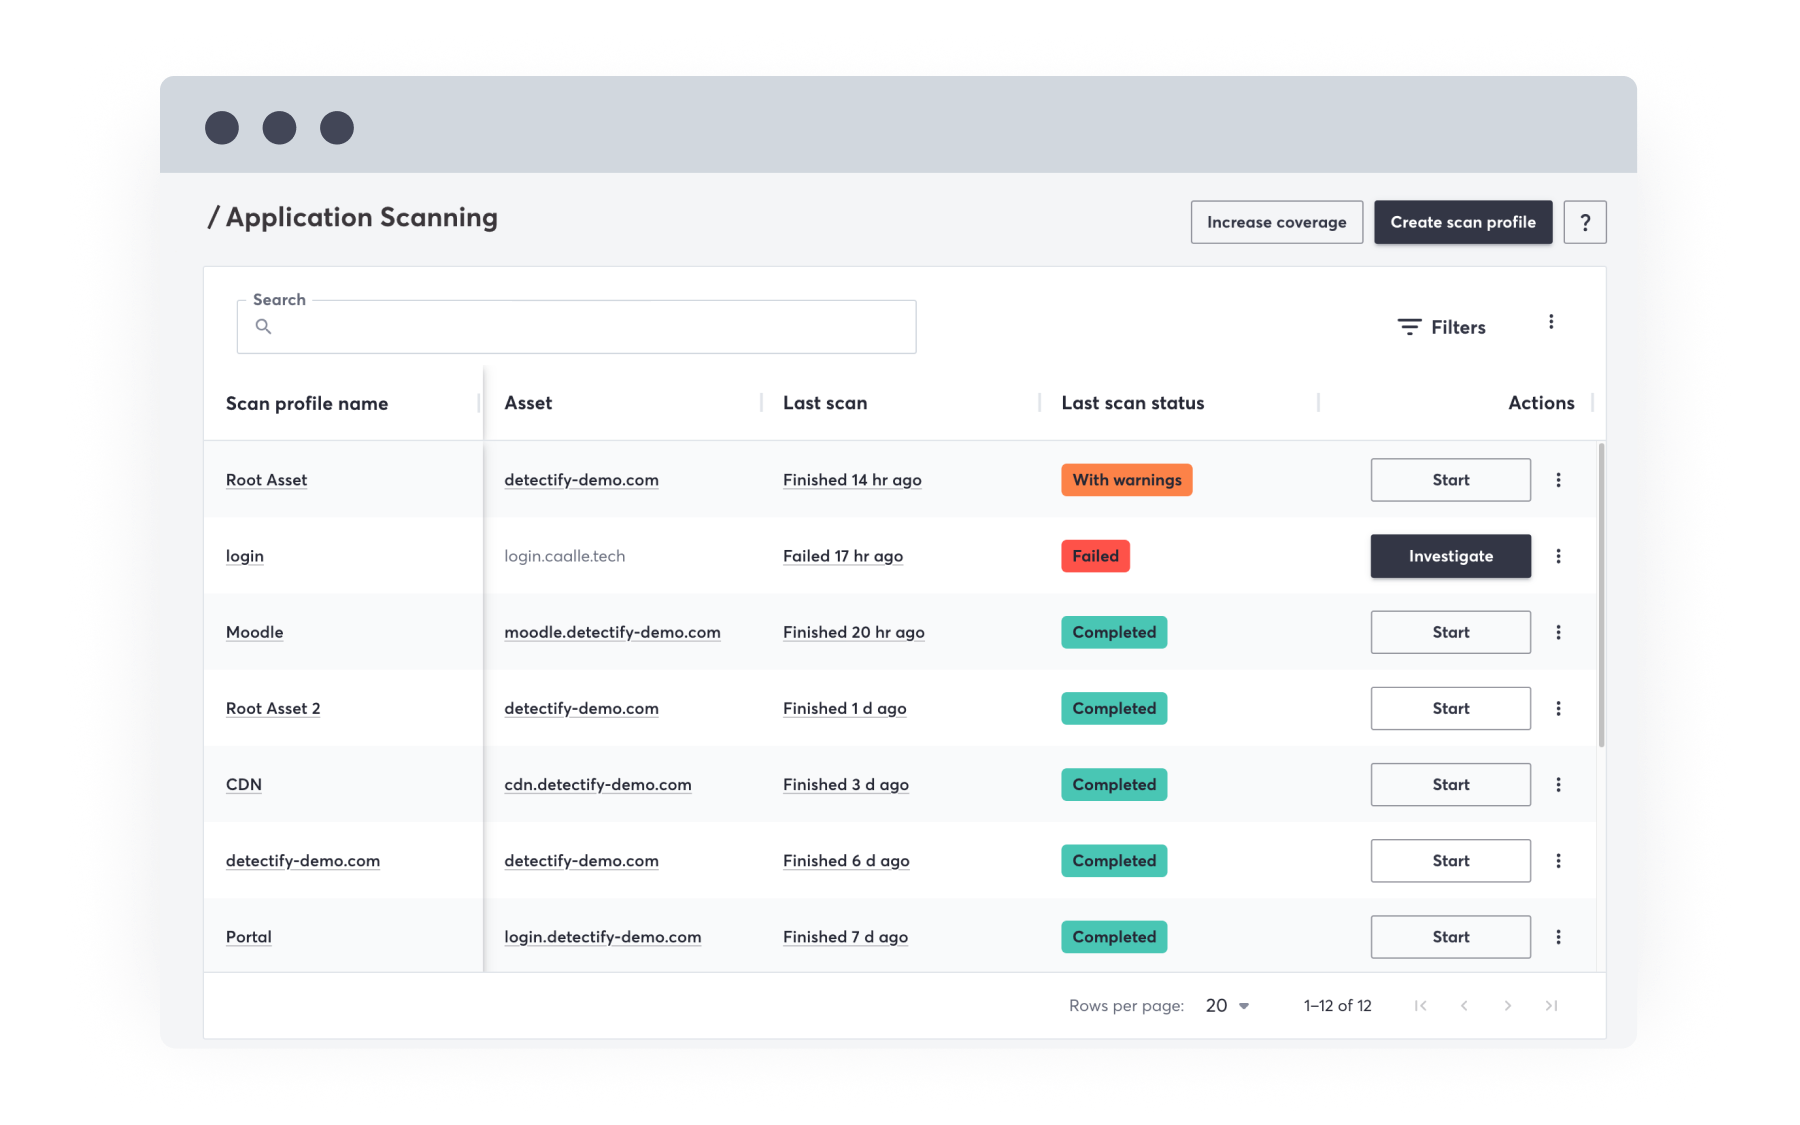Screen dimensions: 1800x1125
Task: Click Completed badge in Portal row
Action: coord(1114,937)
